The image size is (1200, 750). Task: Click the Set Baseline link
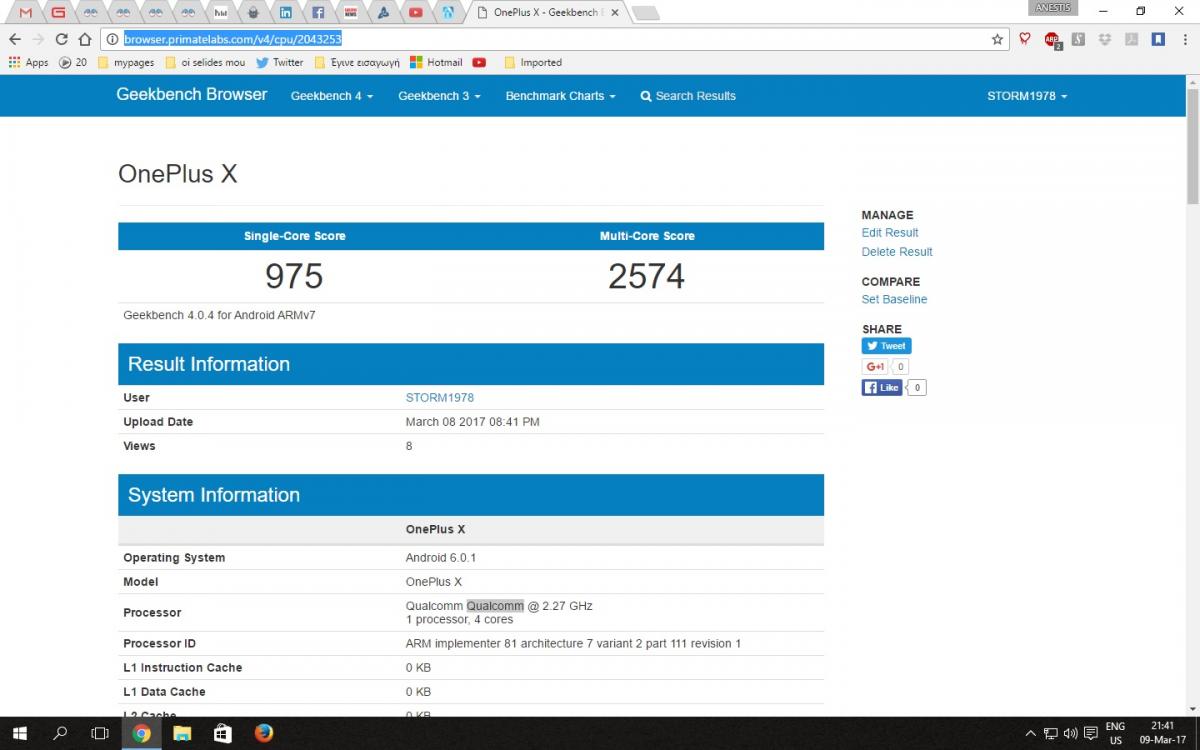pos(894,300)
